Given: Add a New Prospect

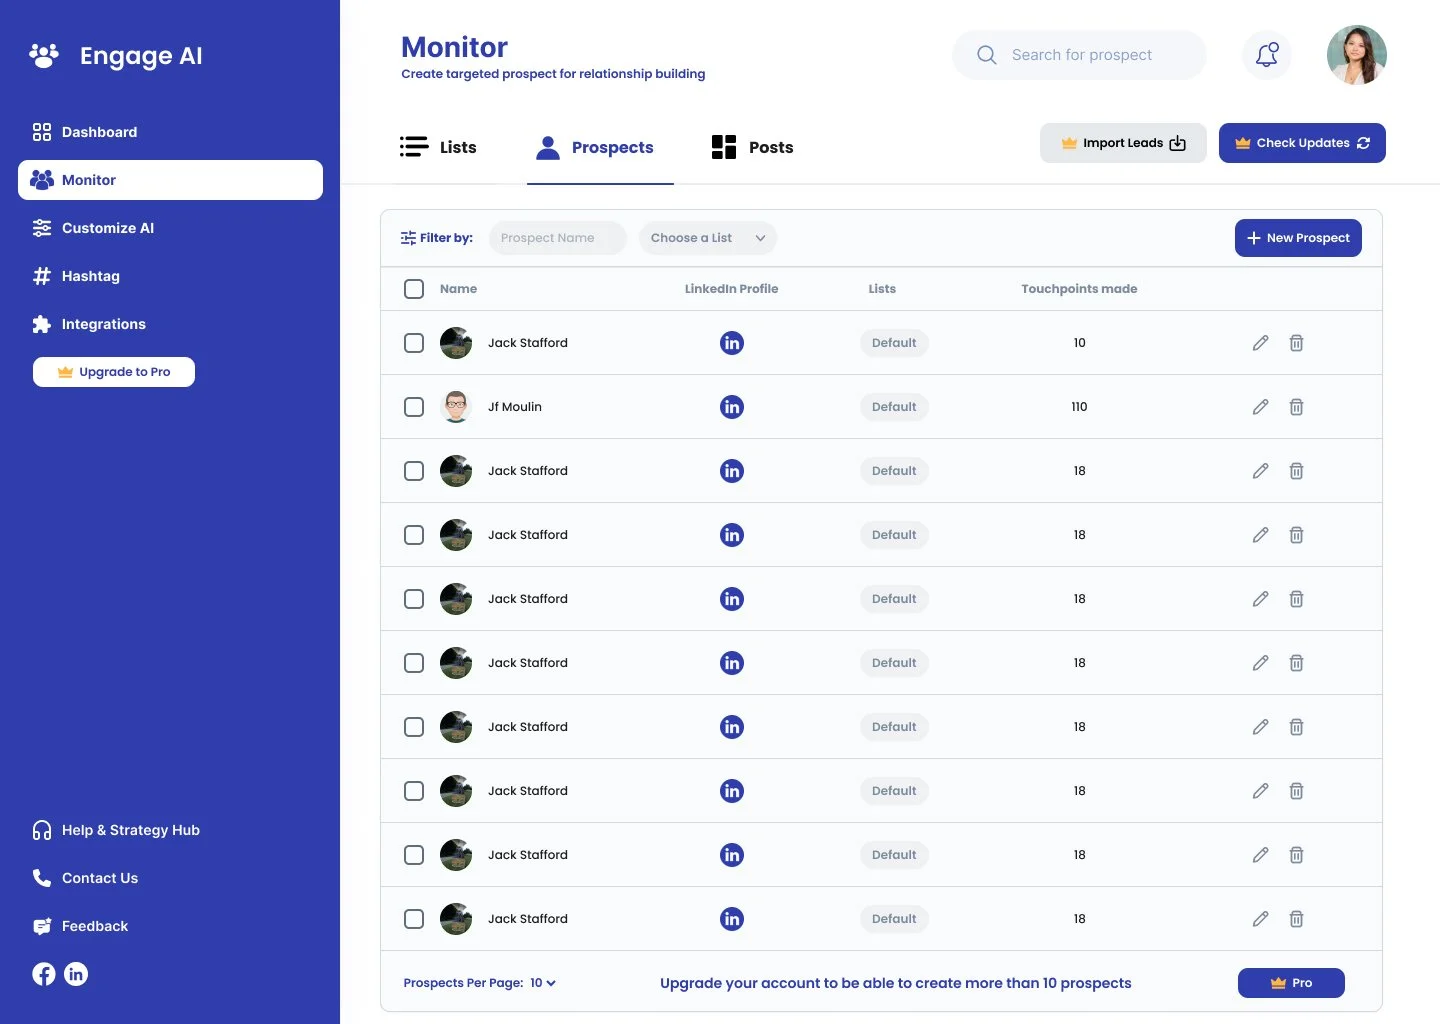Looking at the screenshot, I should pos(1298,238).
